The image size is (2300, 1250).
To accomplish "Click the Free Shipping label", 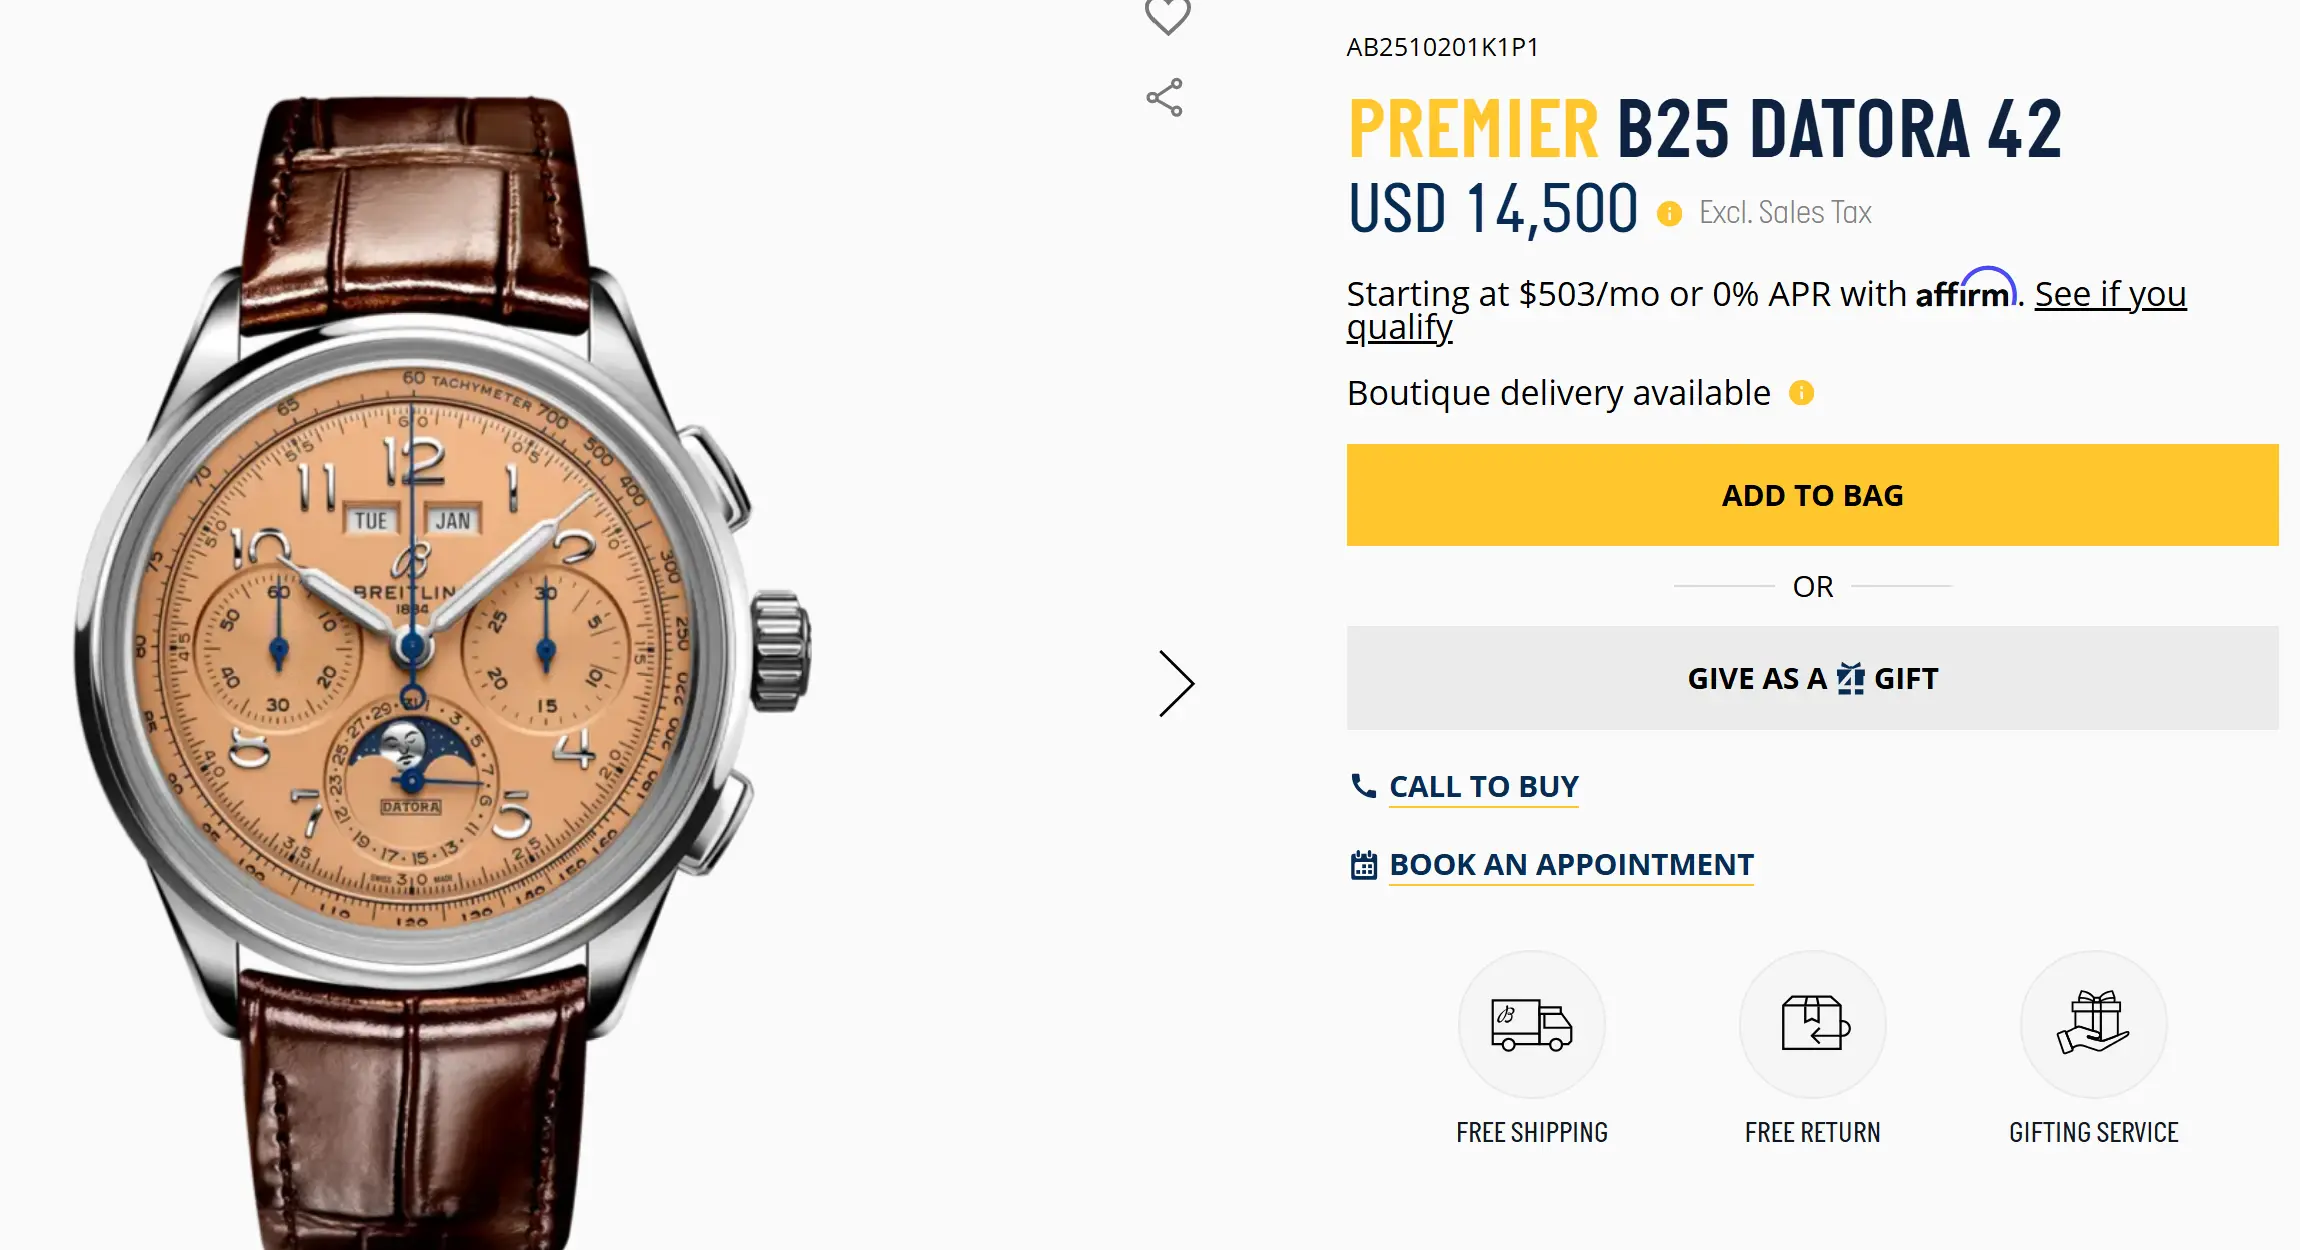I will 1531,1132.
